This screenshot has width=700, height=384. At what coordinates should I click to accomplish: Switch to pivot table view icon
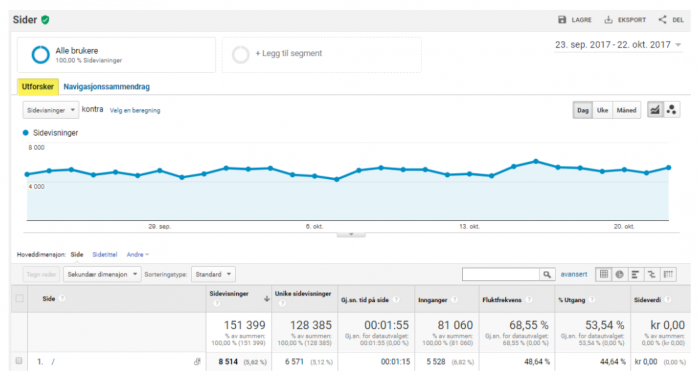(668, 274)
